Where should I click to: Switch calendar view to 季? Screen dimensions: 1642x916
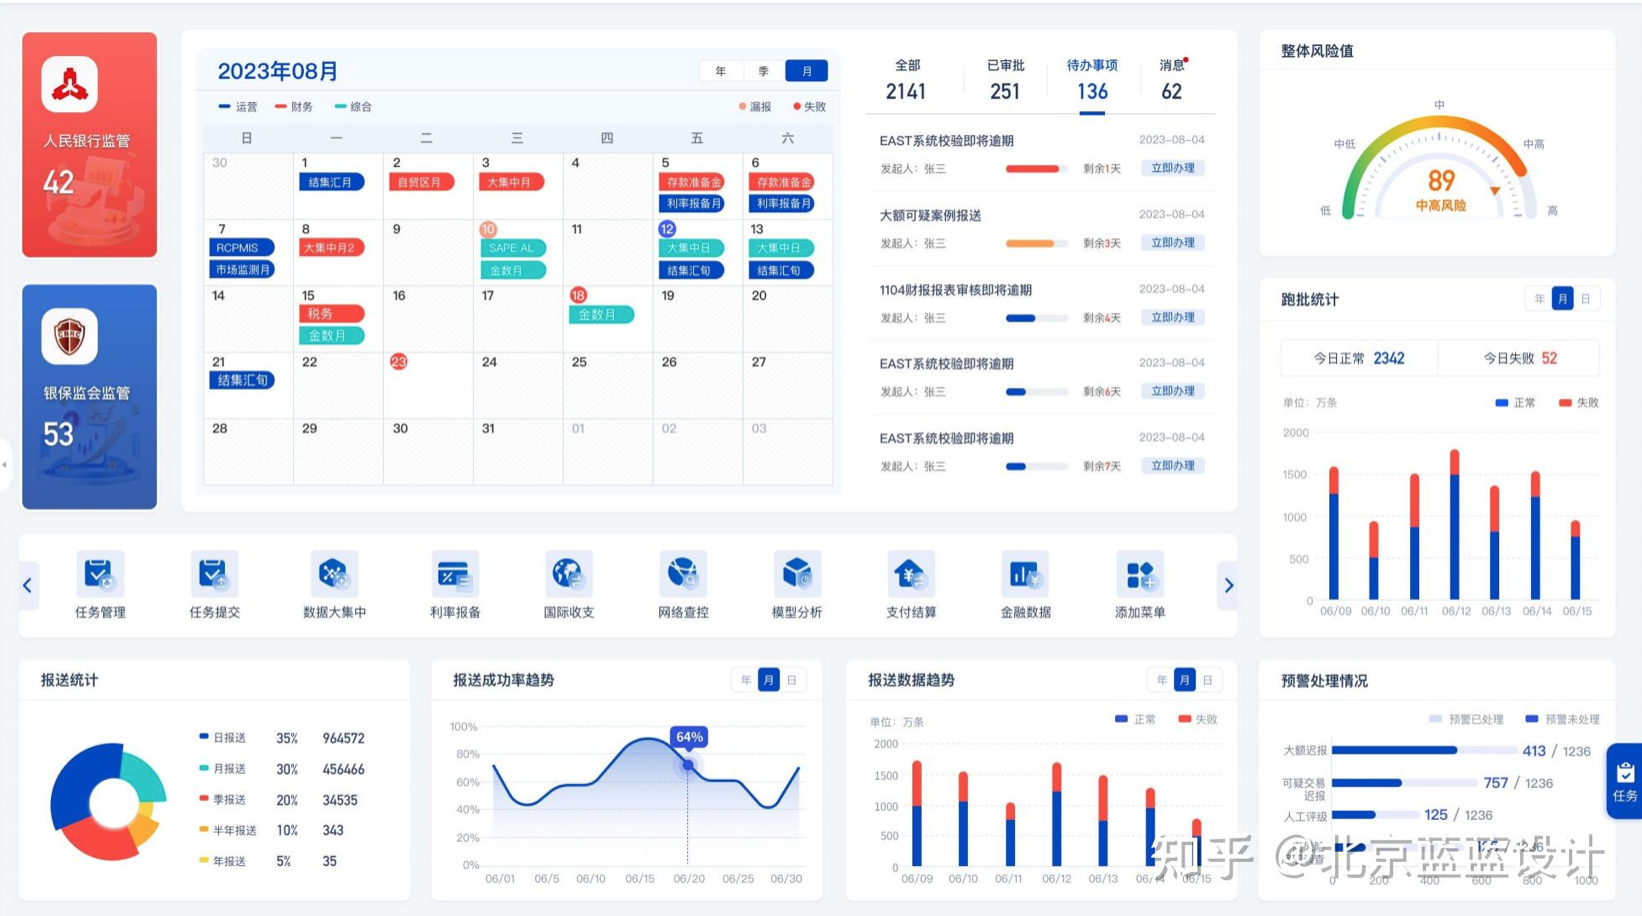coord(763,71)
